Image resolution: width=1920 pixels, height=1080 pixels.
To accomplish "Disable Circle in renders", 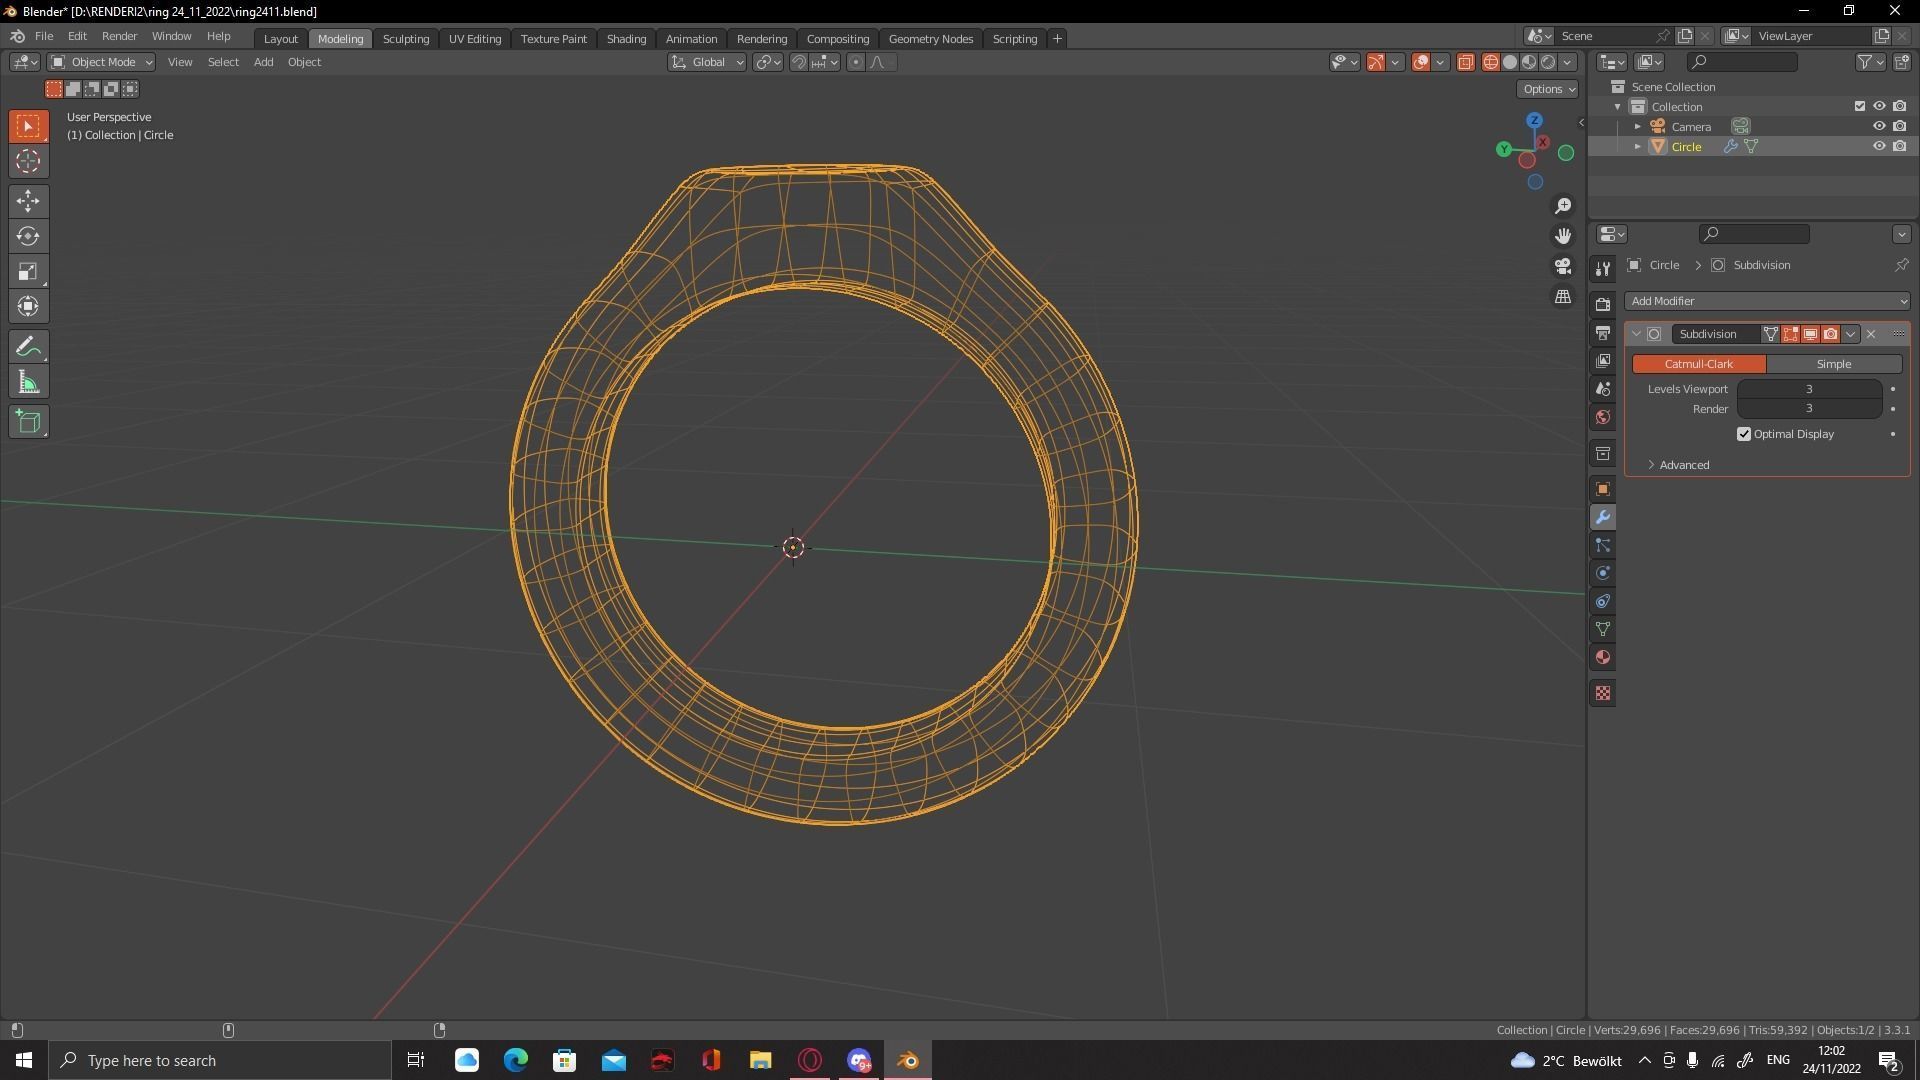I will click(x=1899, y=146).
